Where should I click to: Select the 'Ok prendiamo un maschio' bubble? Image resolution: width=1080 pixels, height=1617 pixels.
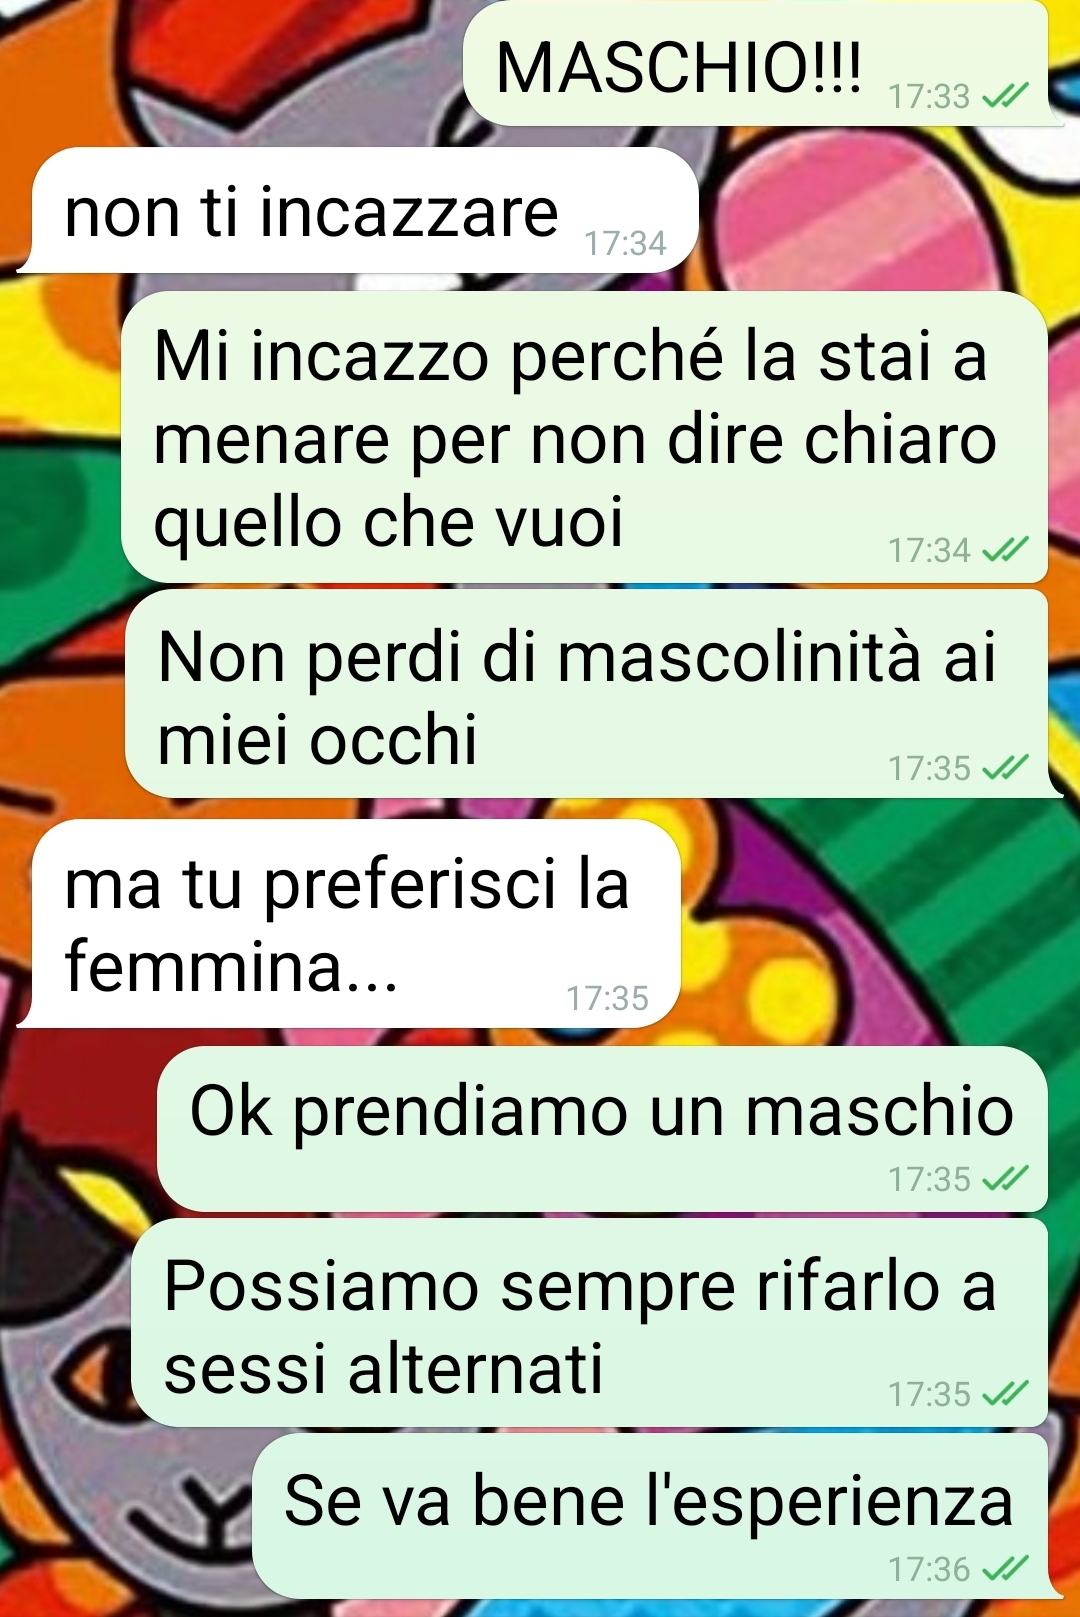tap(602, 1129)
